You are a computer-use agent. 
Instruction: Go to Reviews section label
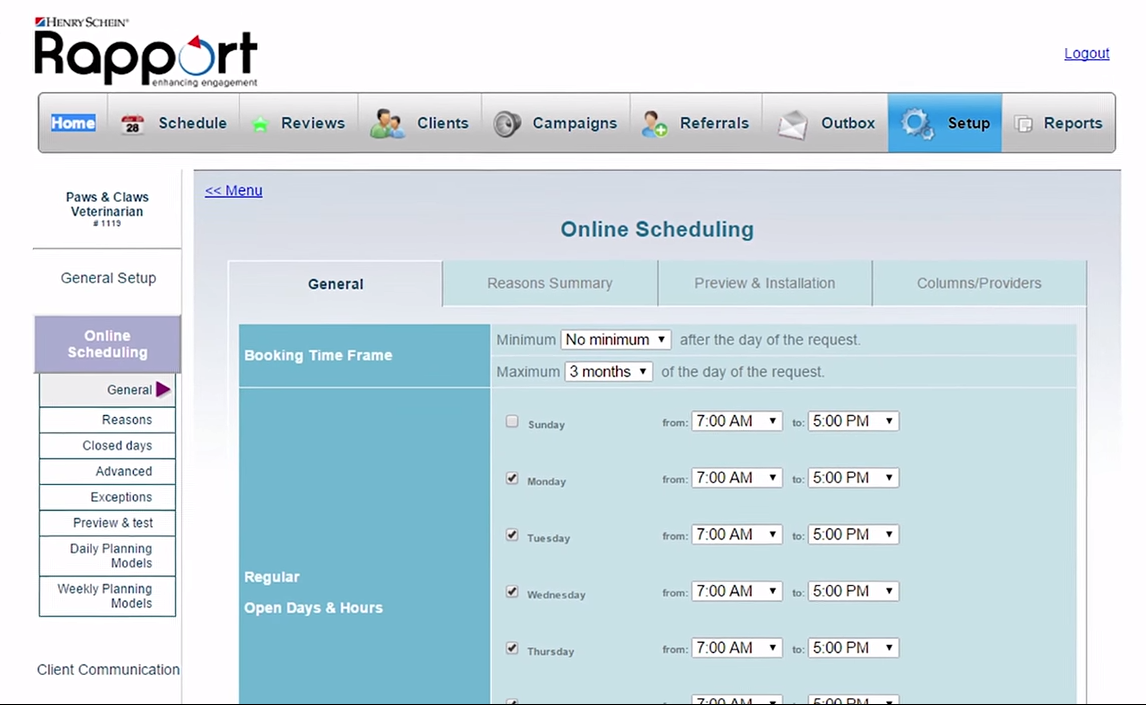313,123
